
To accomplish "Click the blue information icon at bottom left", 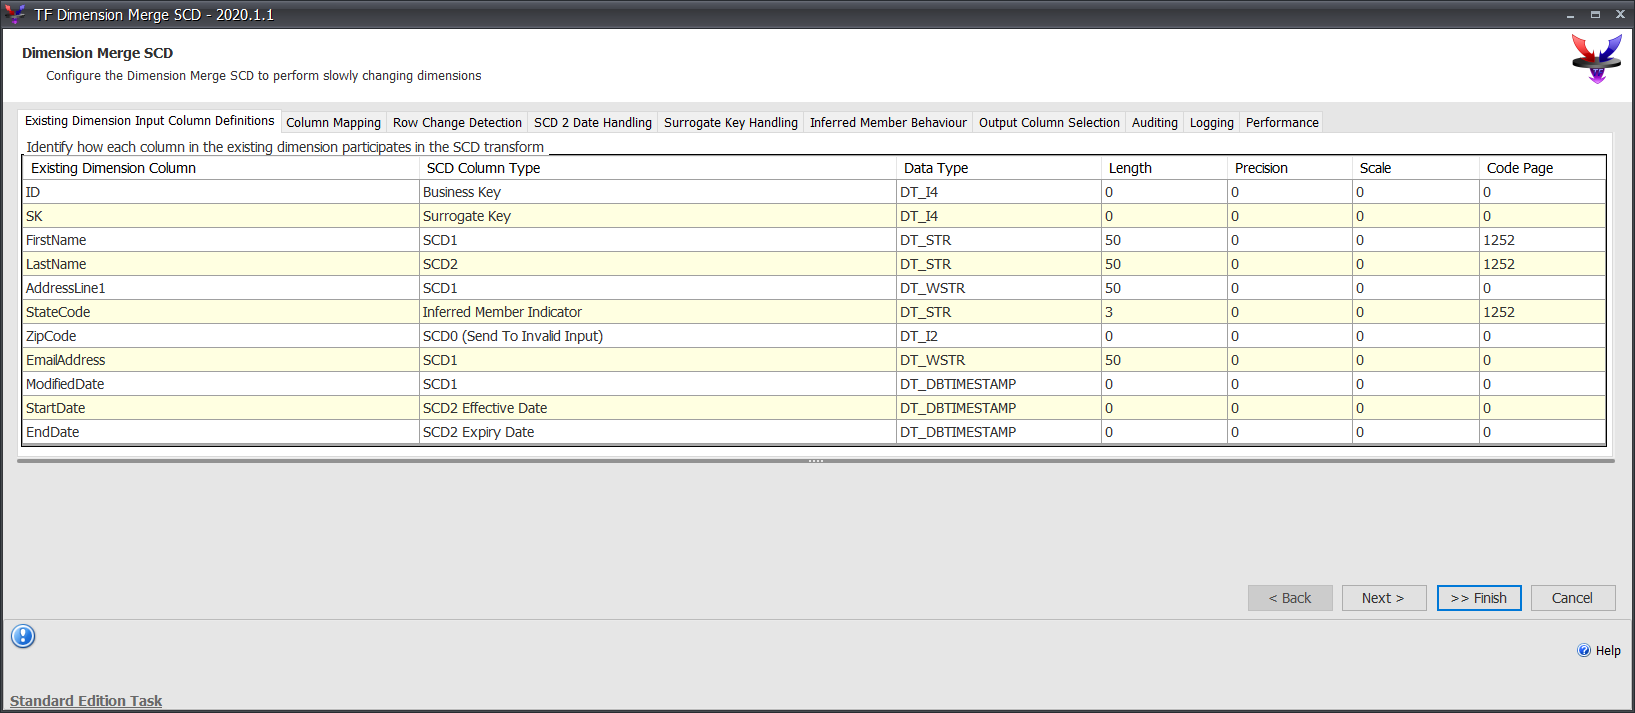I will (x=23, y=636).
